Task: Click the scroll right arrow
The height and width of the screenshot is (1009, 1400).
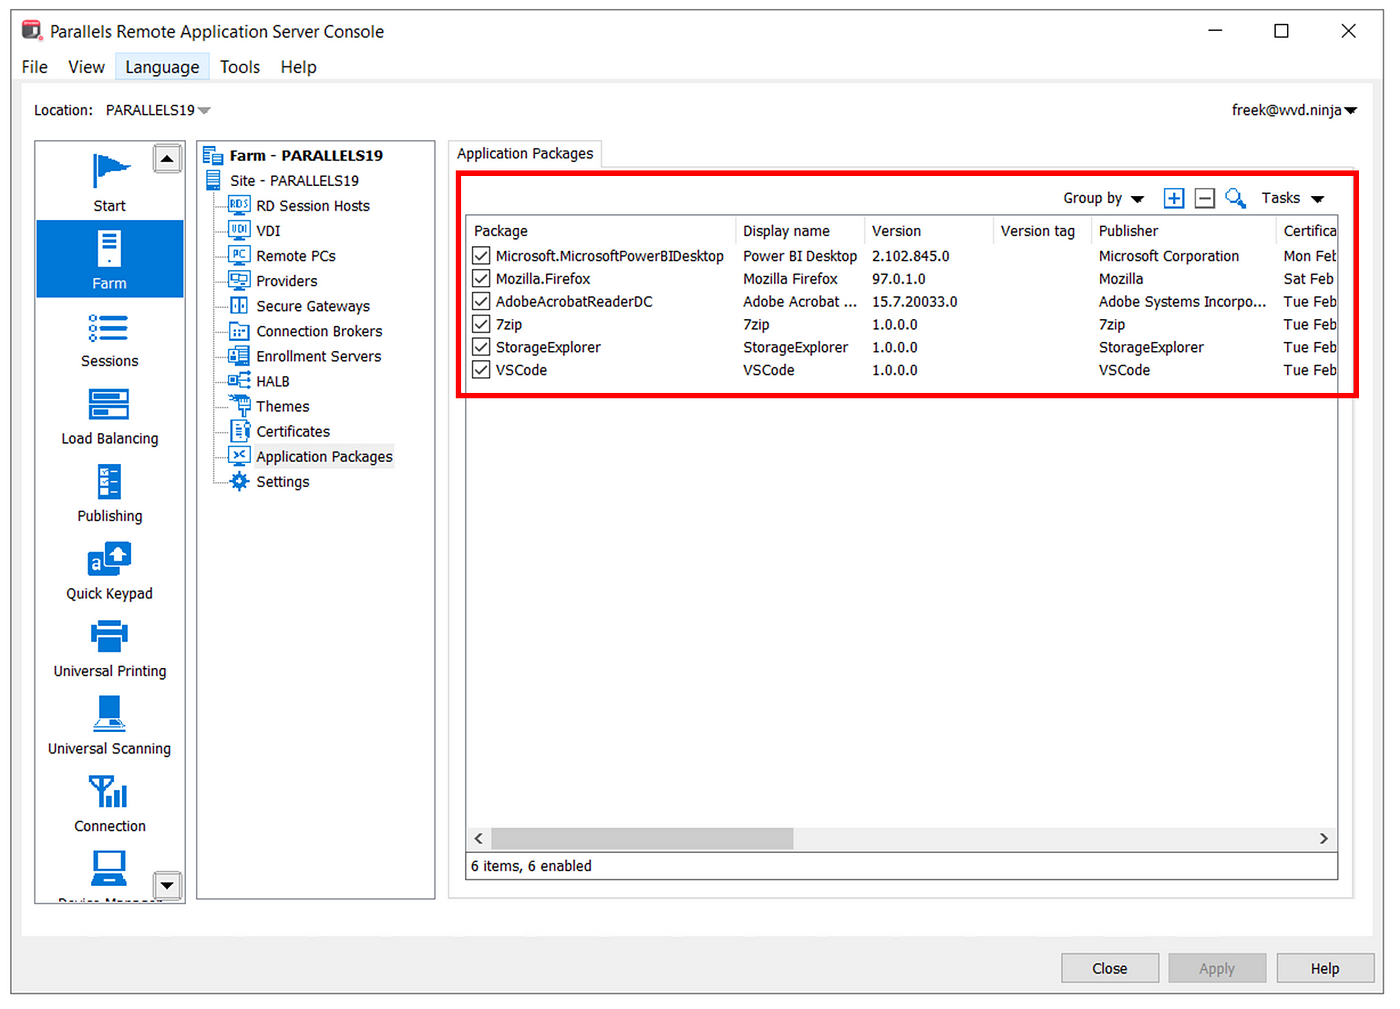Action: tap(1324, 838)
